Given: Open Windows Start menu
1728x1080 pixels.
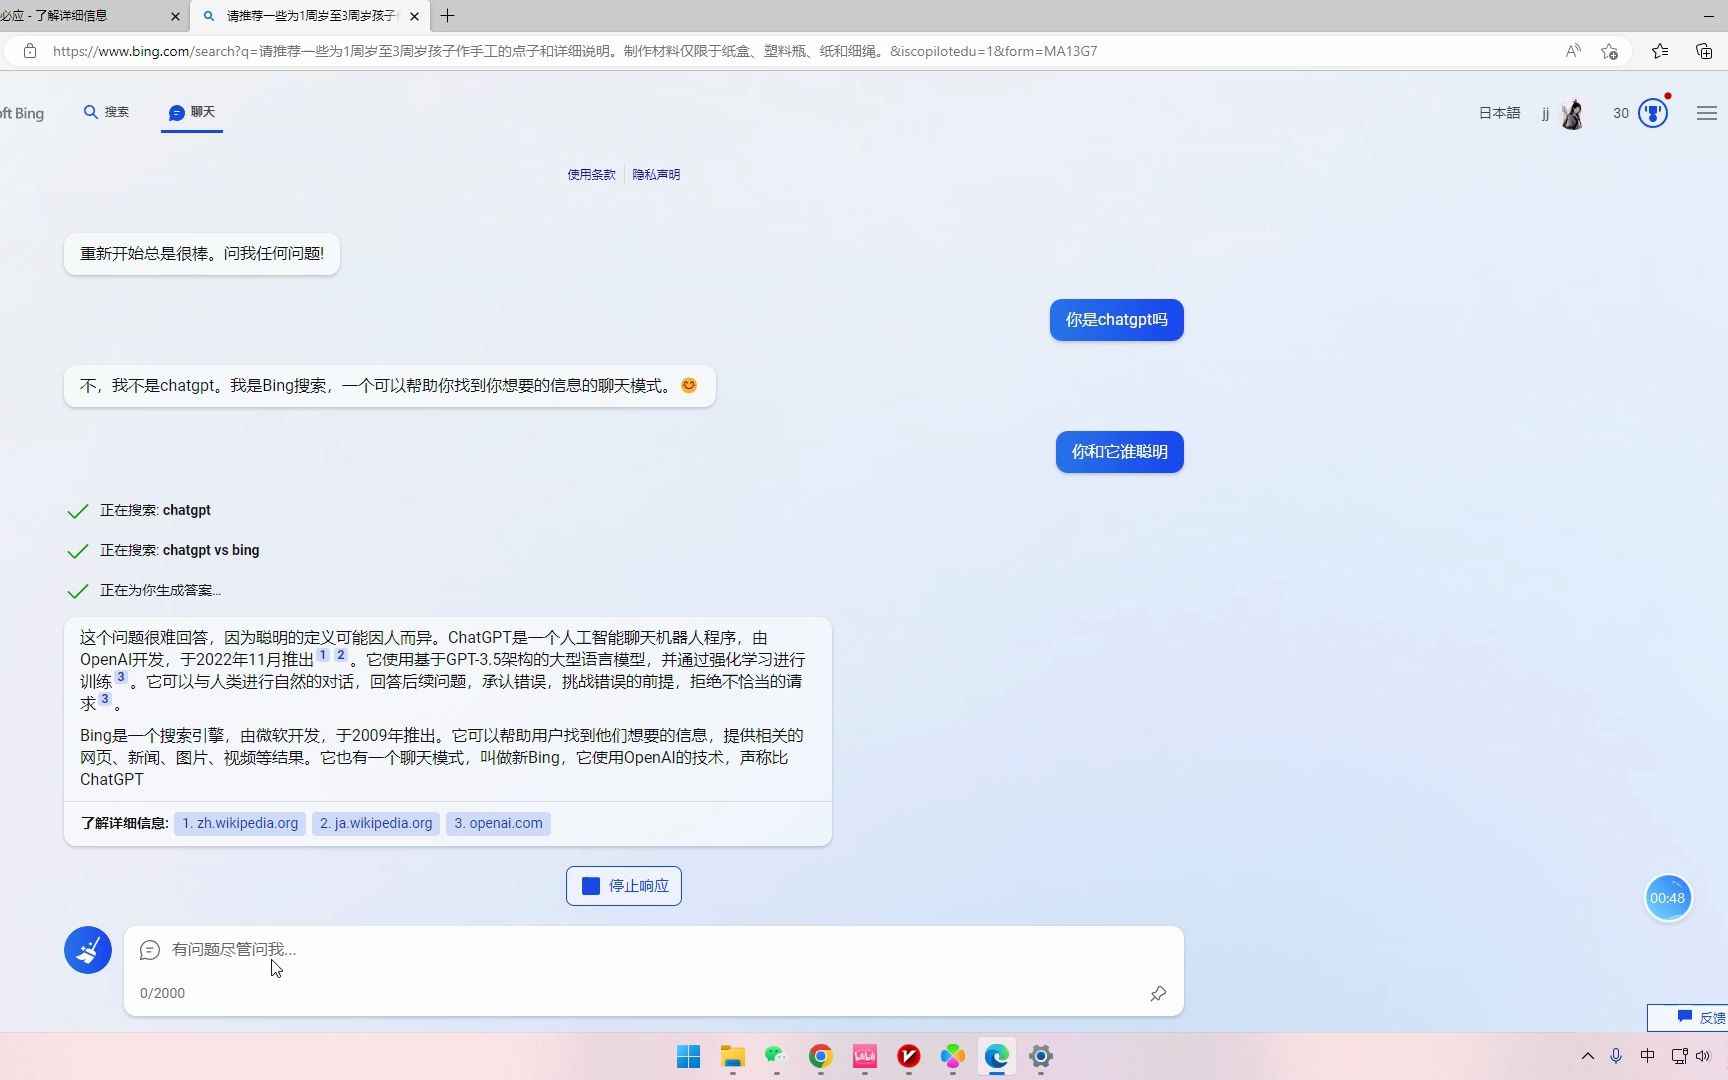Looking at the screenshot, I should [688, 1056].
